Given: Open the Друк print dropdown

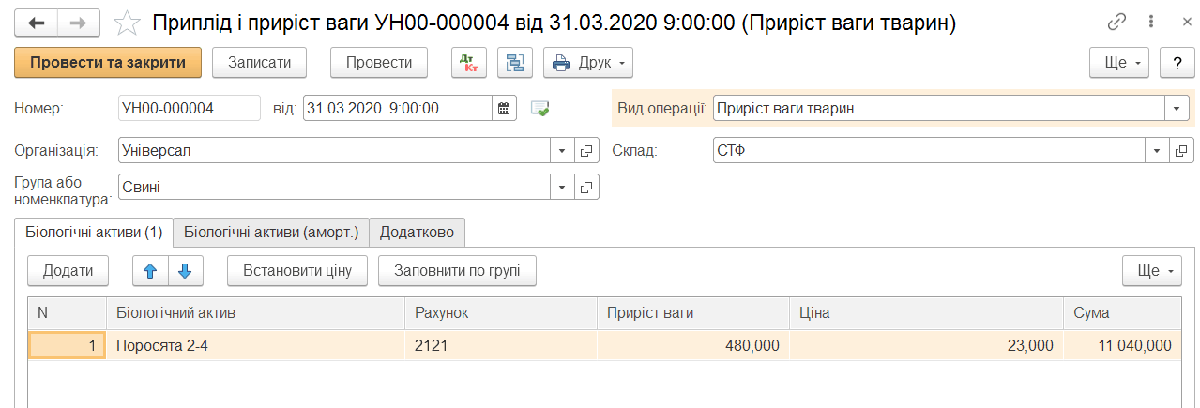Looking at the screenshot, I should [588, 62].
